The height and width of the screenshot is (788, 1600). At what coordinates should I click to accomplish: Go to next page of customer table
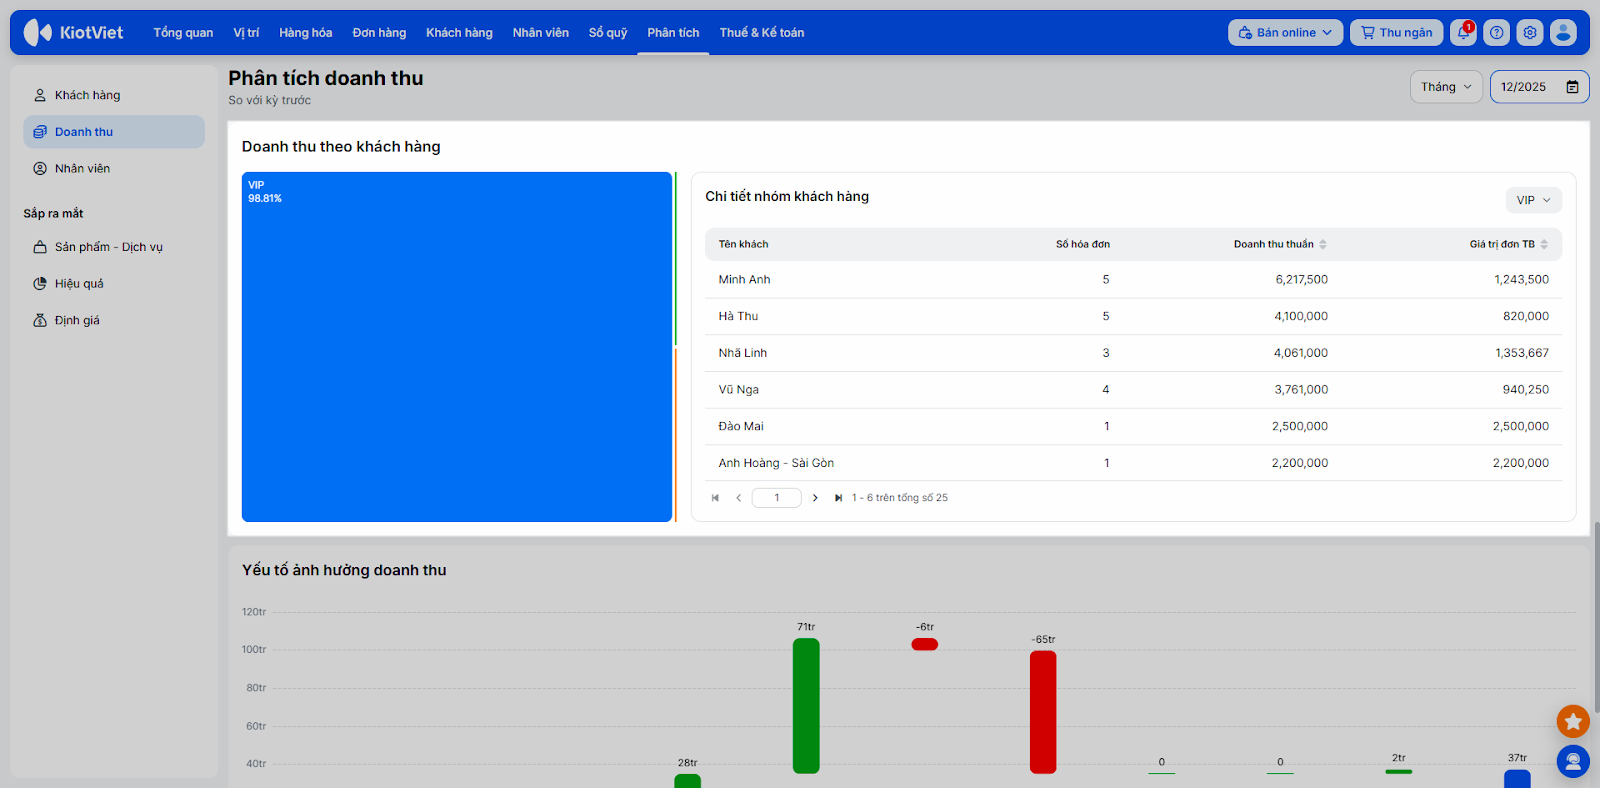tap(815, 498)
